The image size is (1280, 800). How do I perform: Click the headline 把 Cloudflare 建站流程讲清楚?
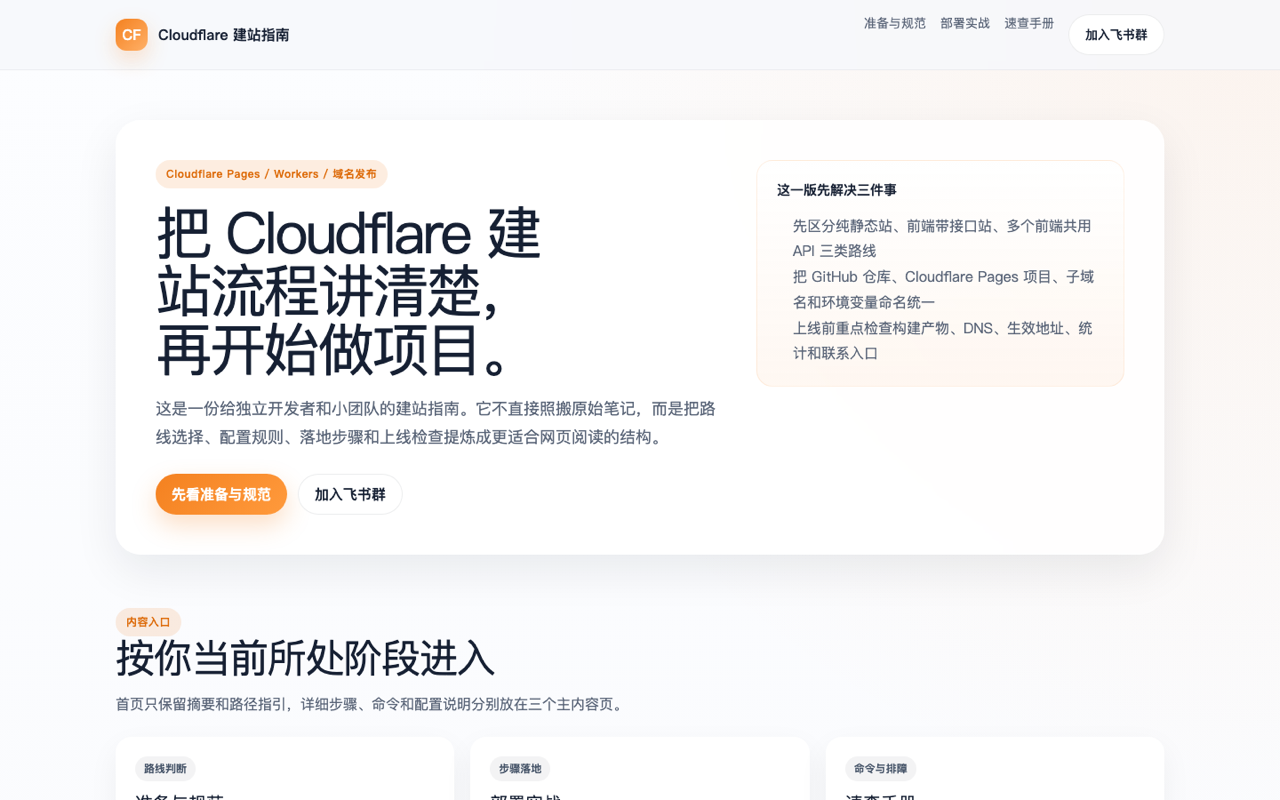click(348, 291)
